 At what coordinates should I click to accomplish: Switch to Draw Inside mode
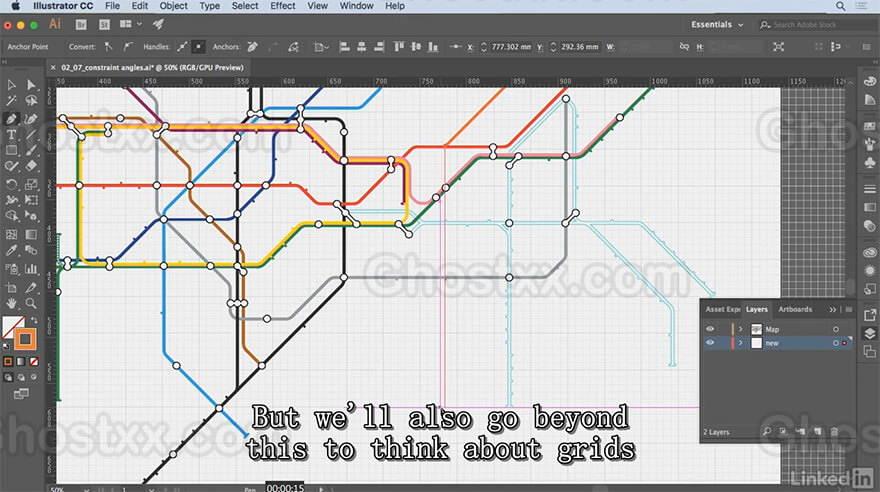click(x=34, y=378)
